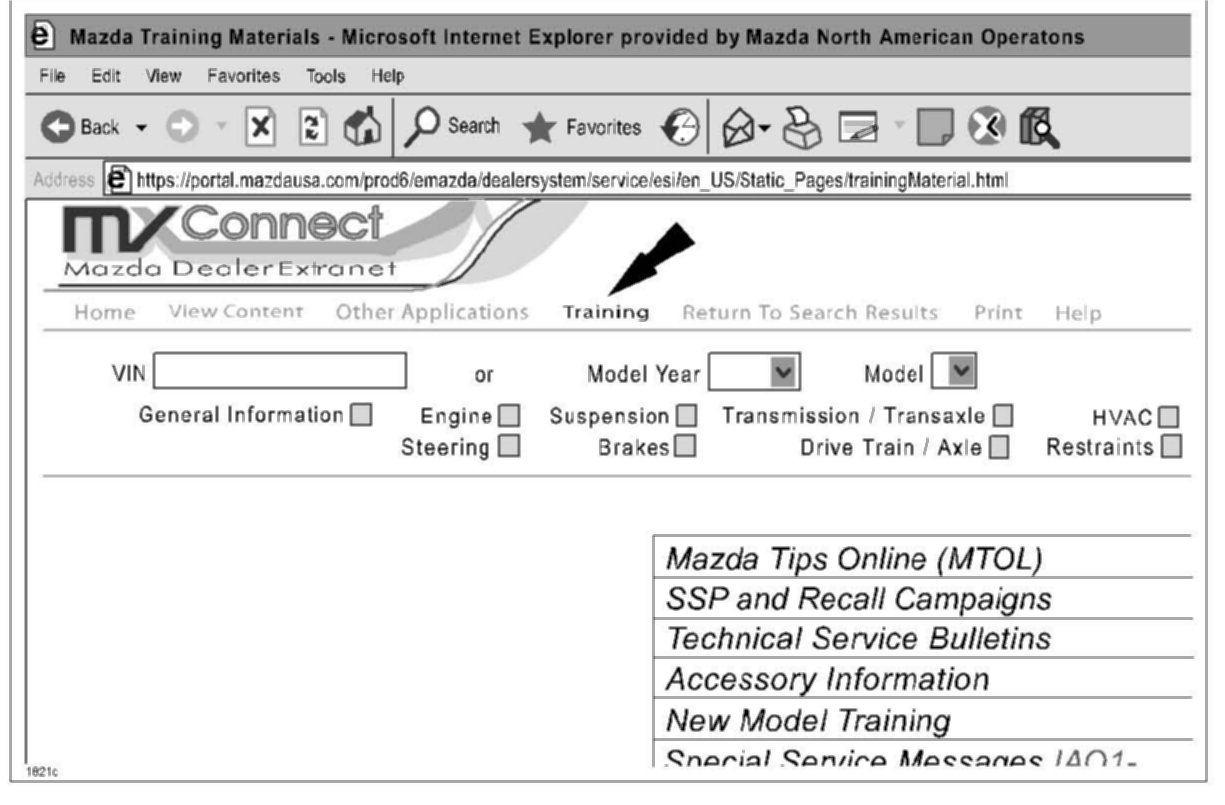
Task: Check the General Information checkbox
Action: [361, 415]
